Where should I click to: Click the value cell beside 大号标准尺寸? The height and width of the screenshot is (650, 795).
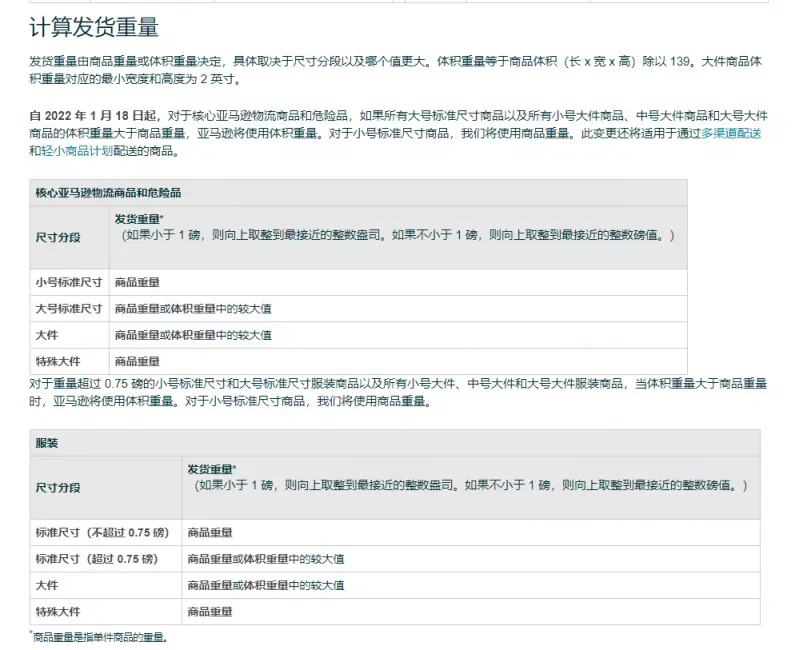click(x=398, y=309)
